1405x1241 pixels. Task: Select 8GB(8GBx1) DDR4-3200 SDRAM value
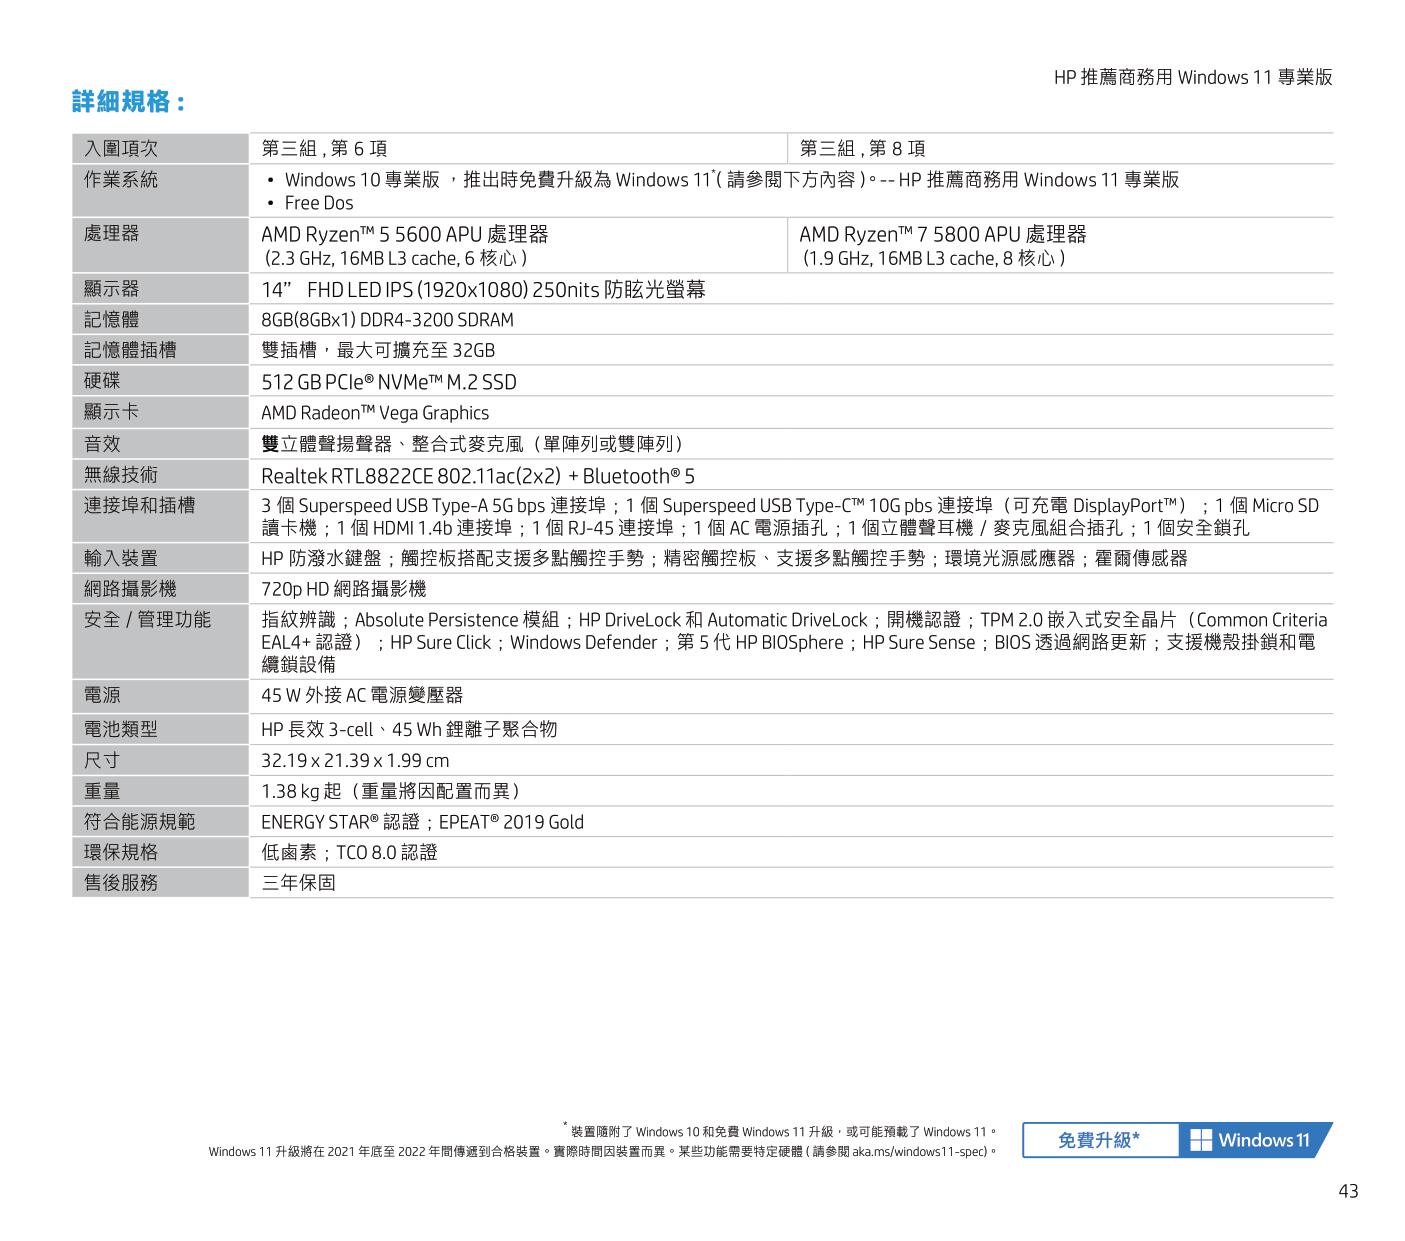[387, 320]
